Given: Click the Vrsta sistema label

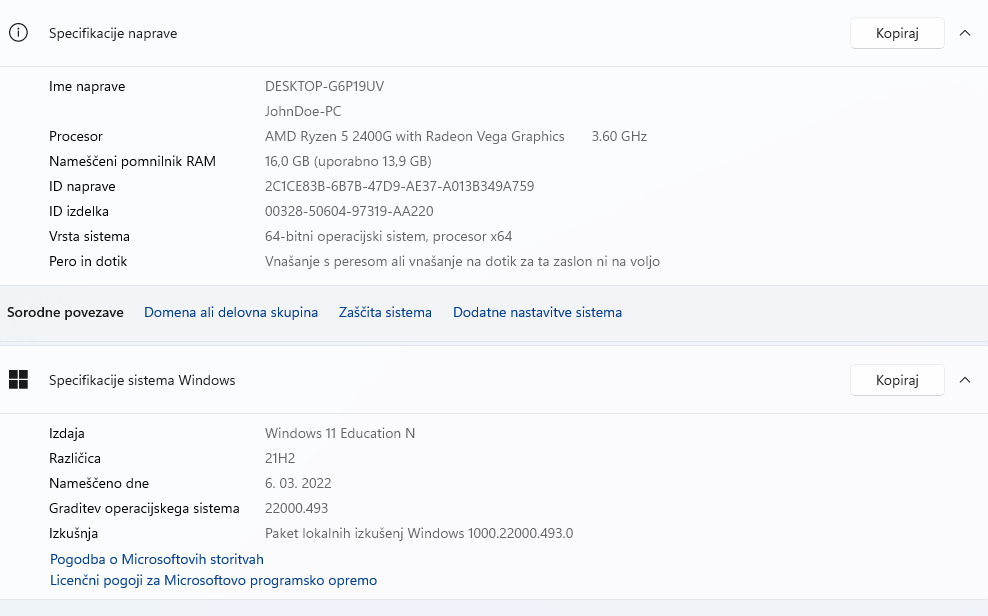Looking at the screenshot, I should coord(89,237).
